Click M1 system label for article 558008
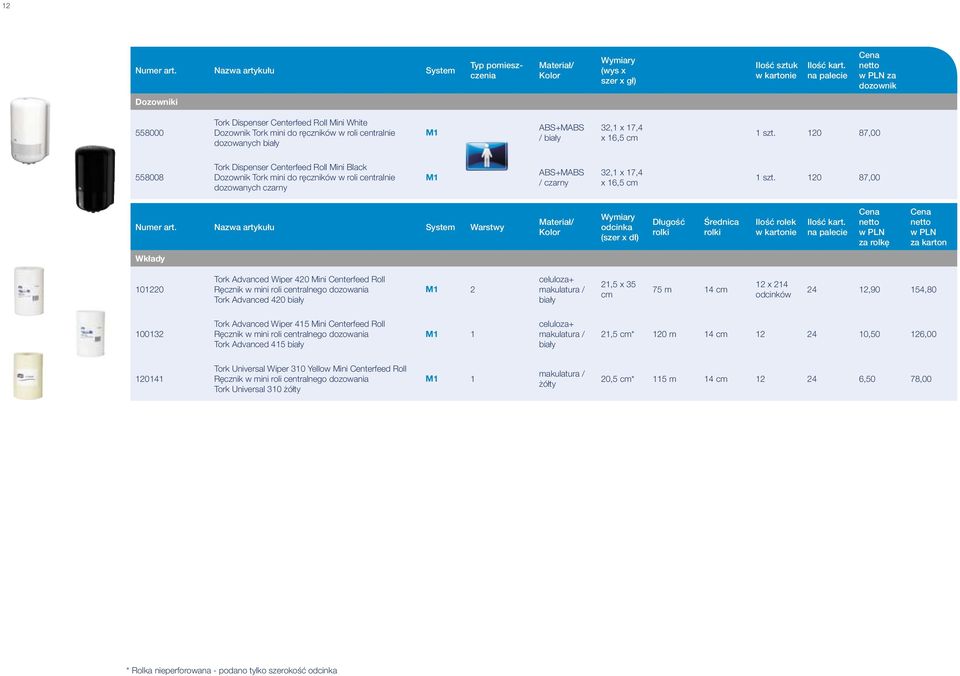Screen dimensions: 960x676 (432, 178)
